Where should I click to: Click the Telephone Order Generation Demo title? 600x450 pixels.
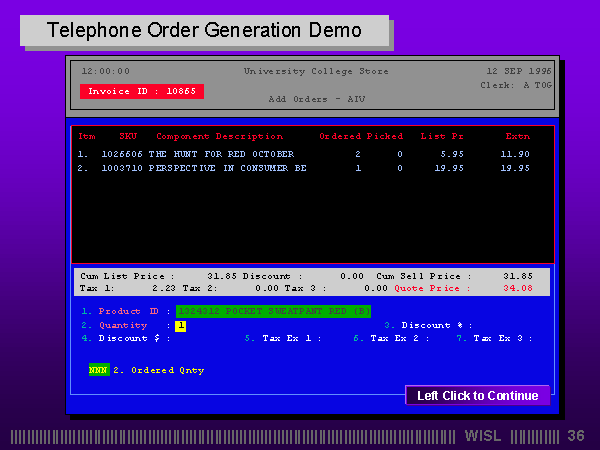204,30
